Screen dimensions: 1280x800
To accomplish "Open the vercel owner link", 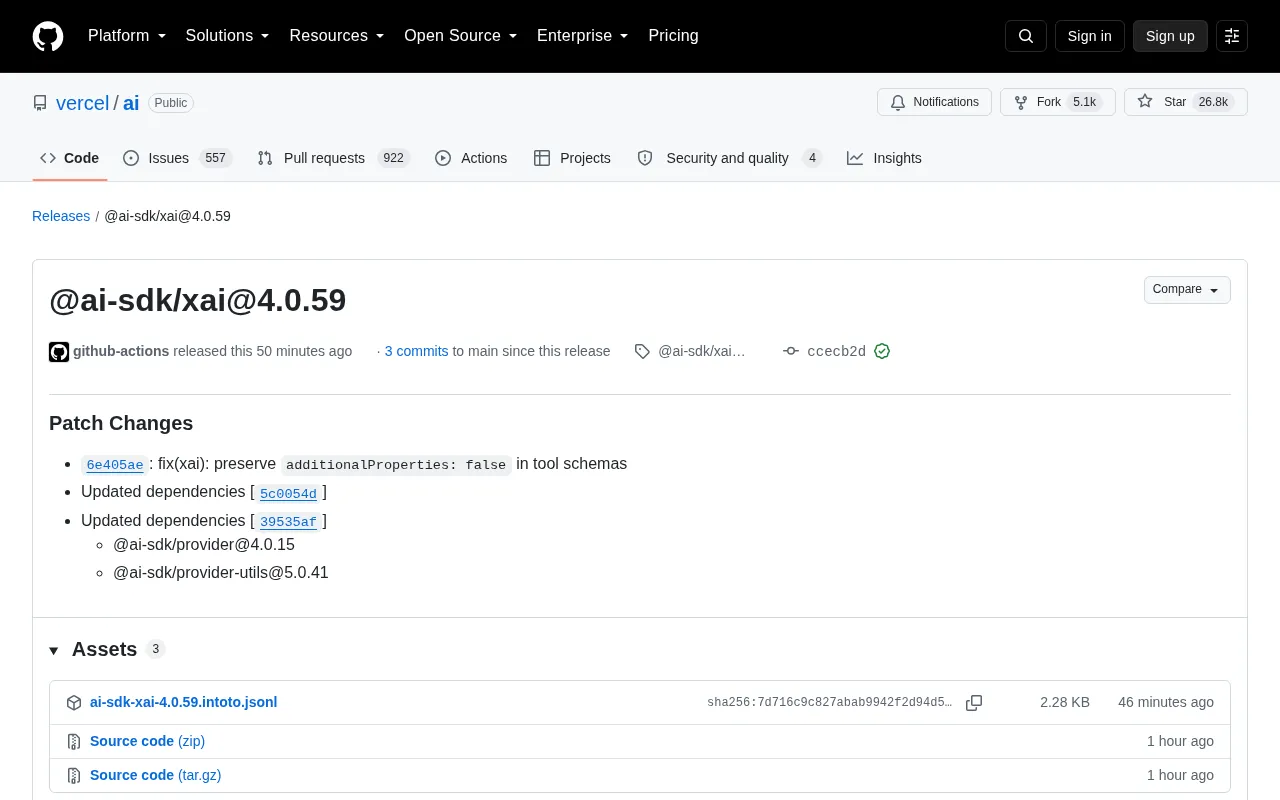I will point(82,103).
